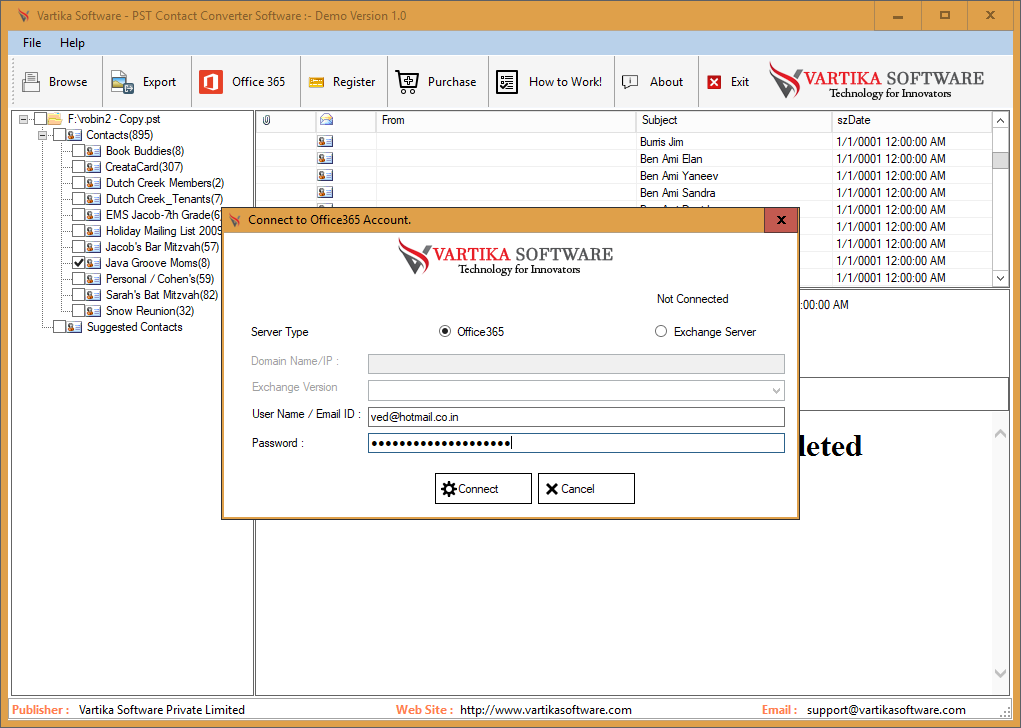Check the Snow Reunion(32) checkbox
Screen dimensions: 1021x728
click(78, 311)
